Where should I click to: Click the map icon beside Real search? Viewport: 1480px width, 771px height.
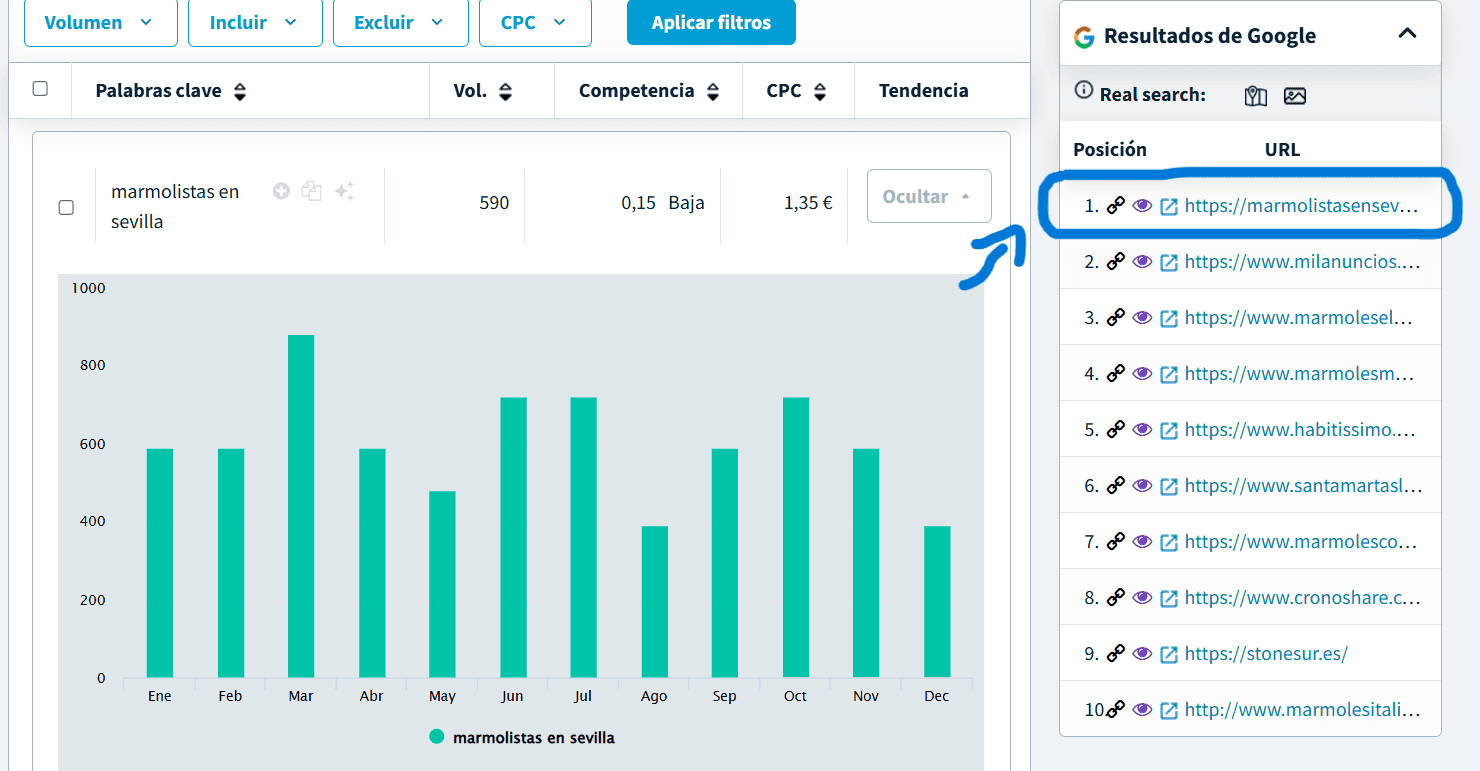(1256, 96)
